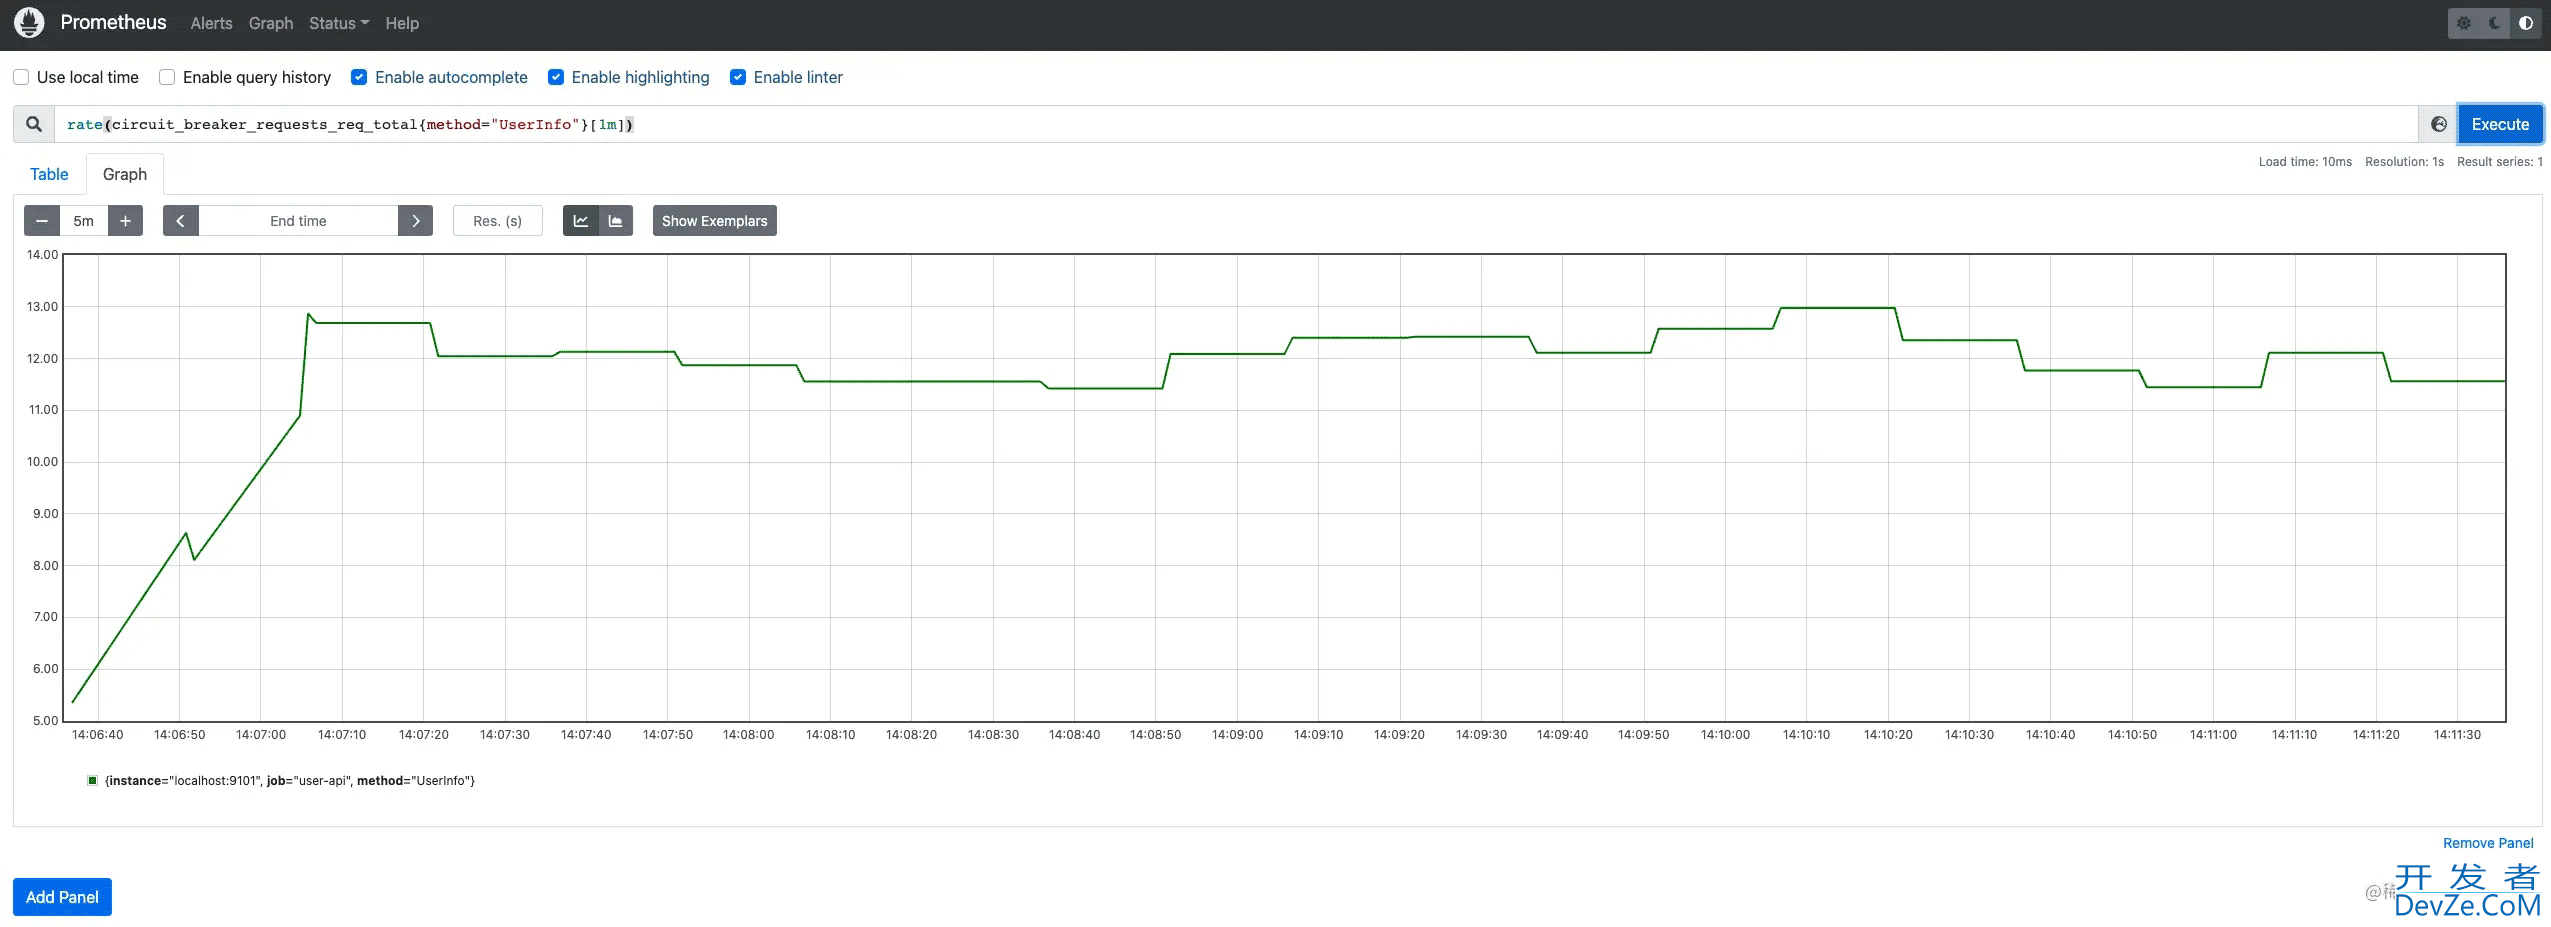The height and width of the screenshot is (927, 2551).
Task: Expand the Status dropdown menu
Action: (339, 23)
